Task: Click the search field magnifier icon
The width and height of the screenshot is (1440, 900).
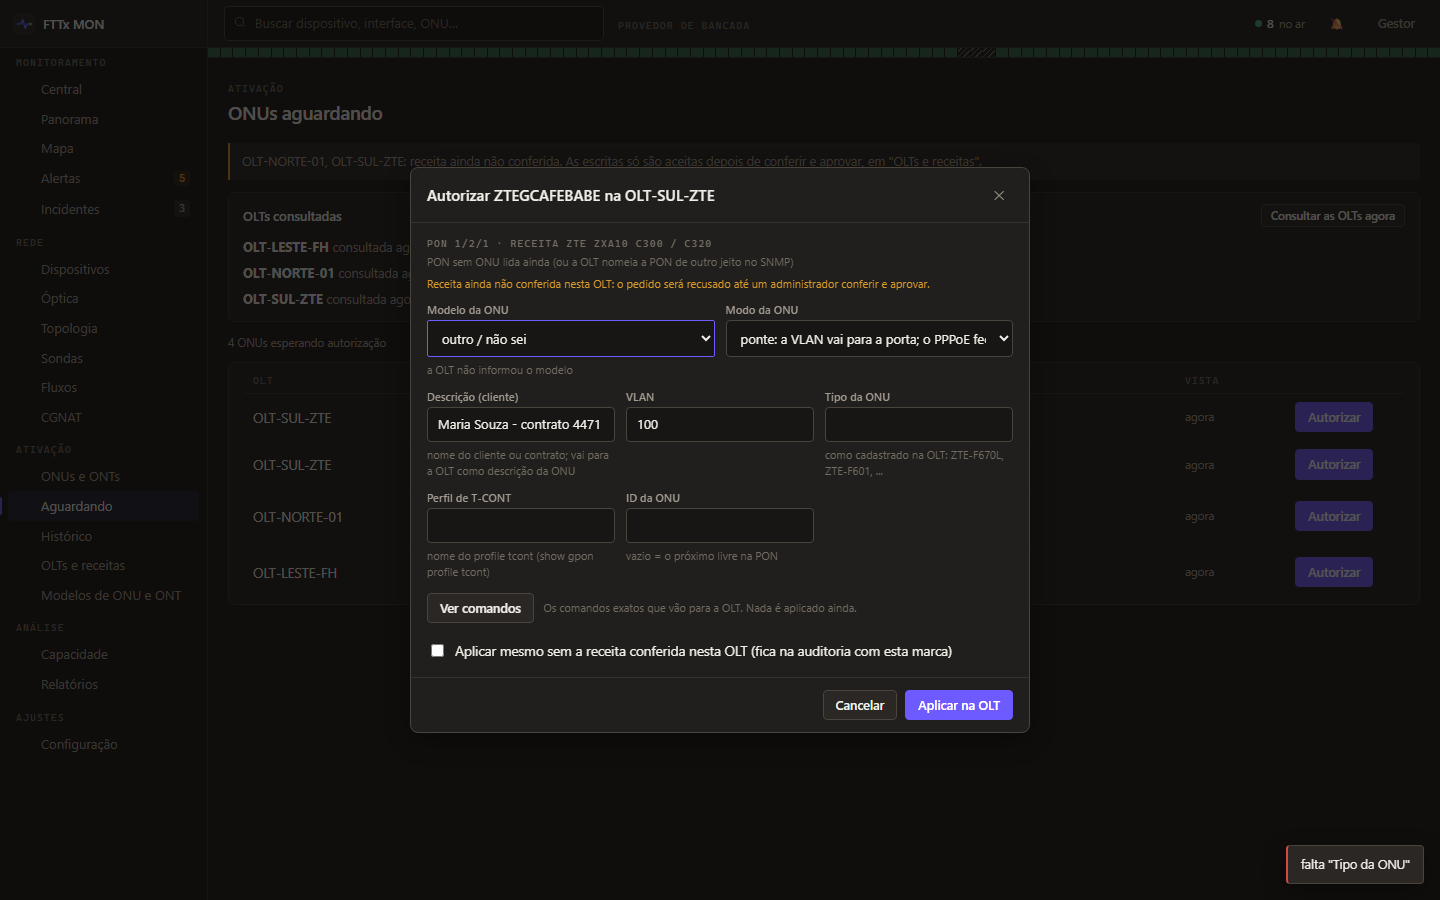Action: pos(240,23)
